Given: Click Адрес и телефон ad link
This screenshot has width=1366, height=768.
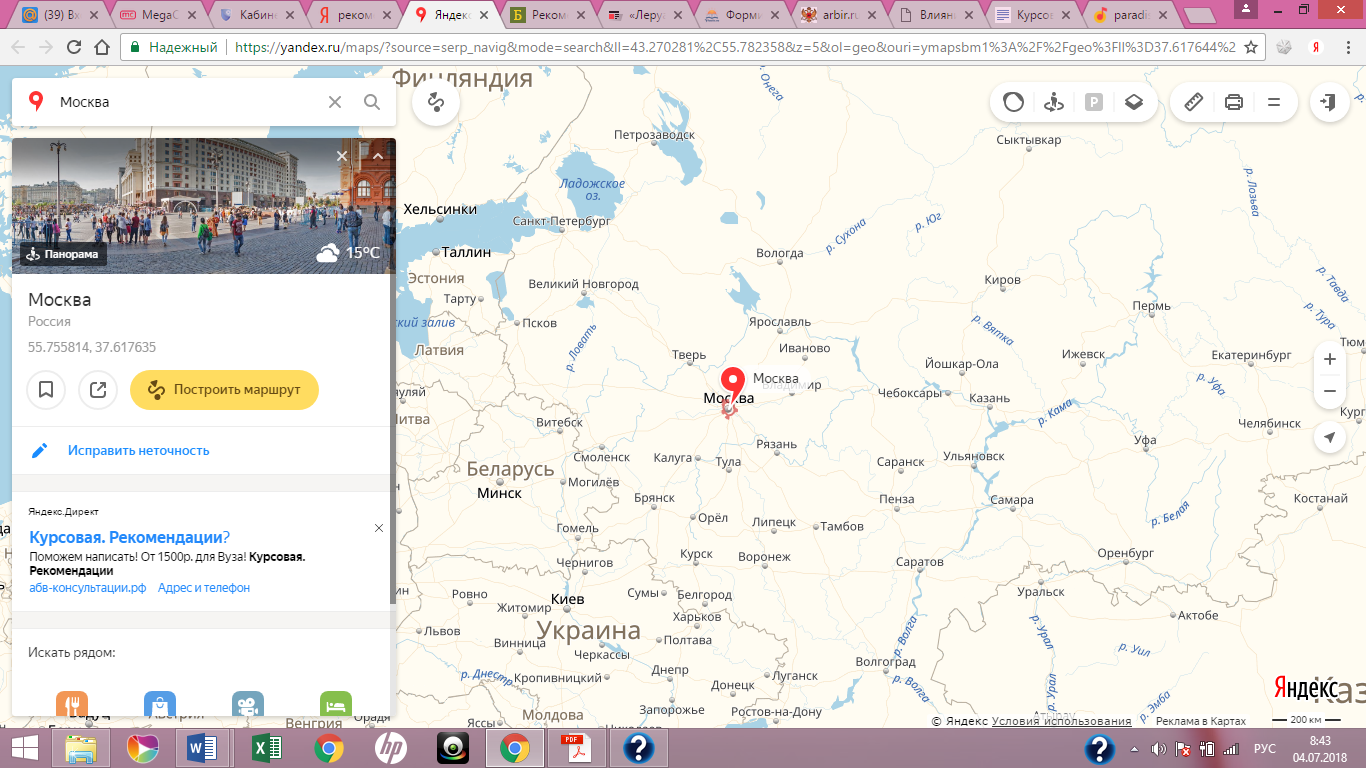Looking at the screenshot, I should pos(204,588).
